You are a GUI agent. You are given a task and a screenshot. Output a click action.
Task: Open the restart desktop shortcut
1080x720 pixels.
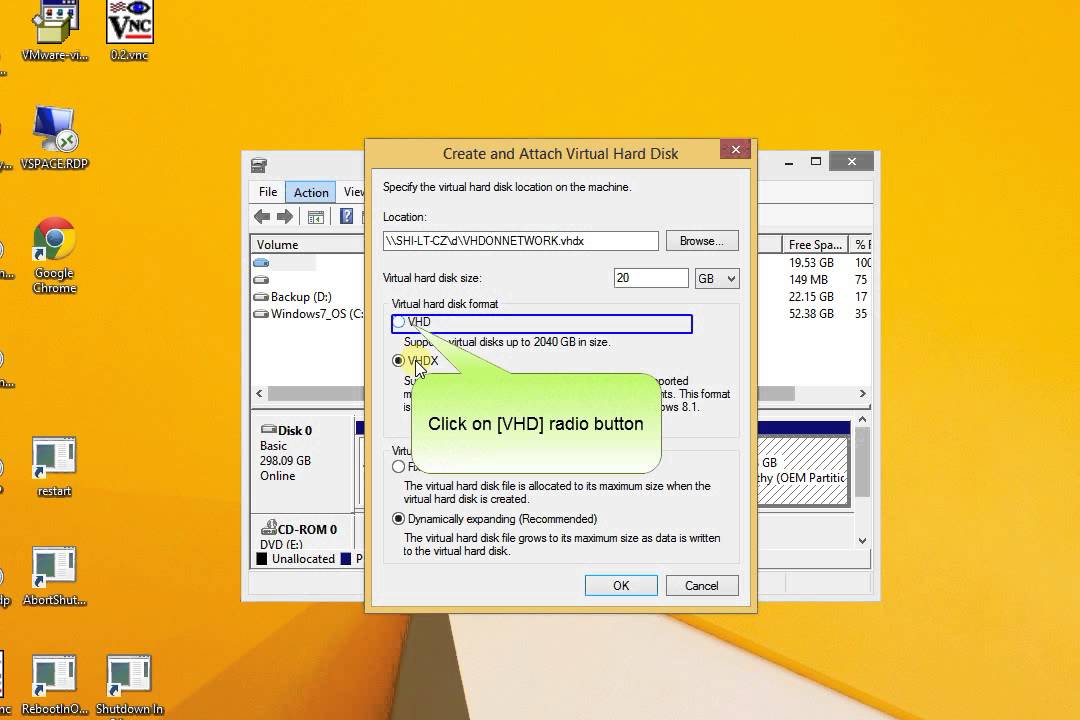pos(54,466)
